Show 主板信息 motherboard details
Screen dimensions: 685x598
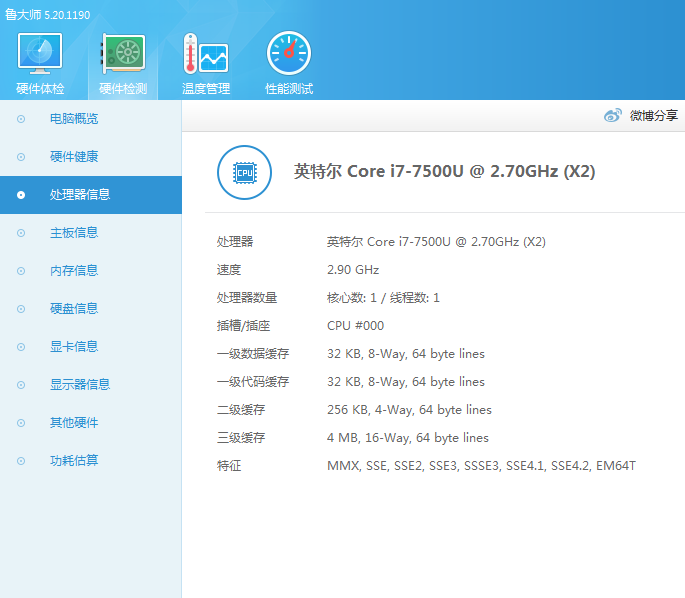tap(74, 233)
